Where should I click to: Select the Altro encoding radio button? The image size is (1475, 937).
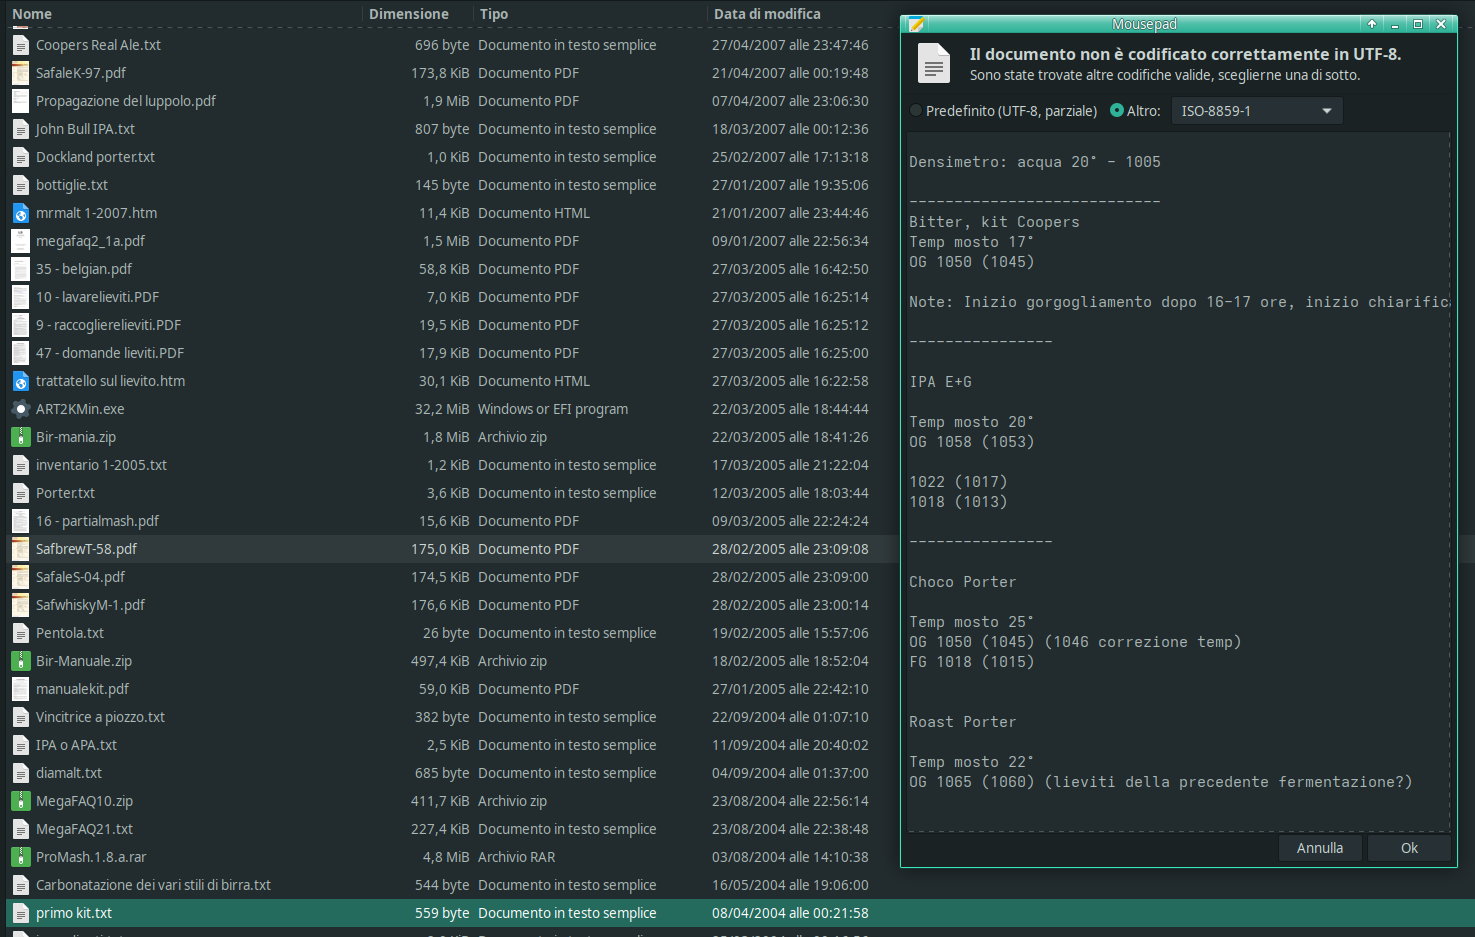click(x=1117, y=111)
